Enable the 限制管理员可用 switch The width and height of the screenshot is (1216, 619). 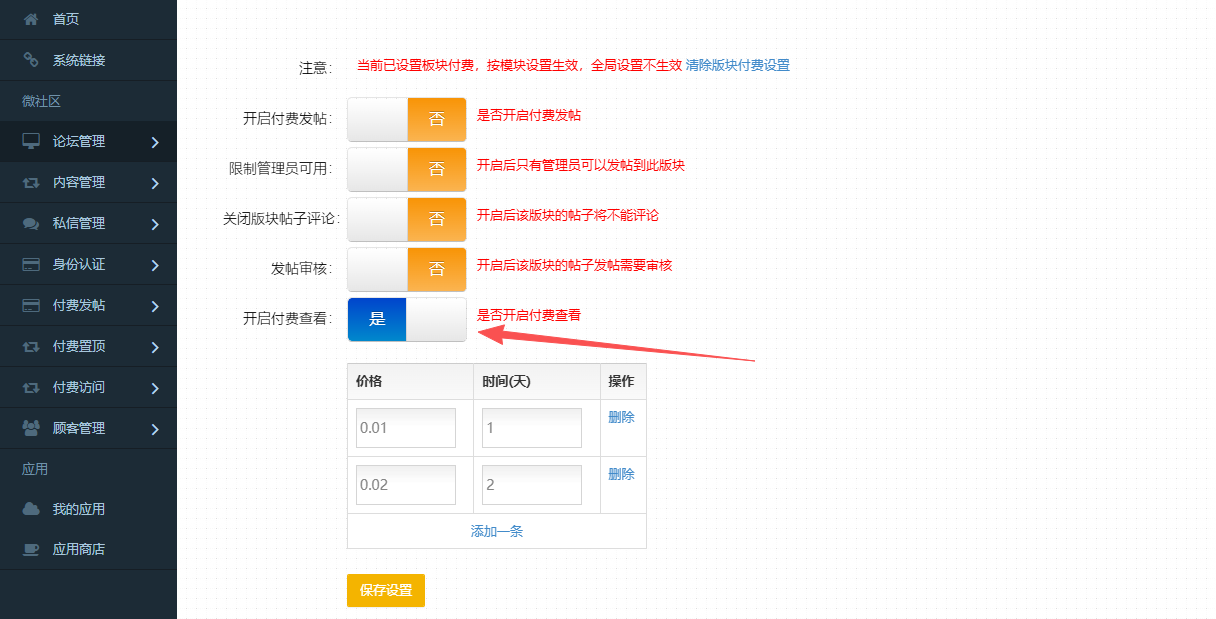point(407,169)
